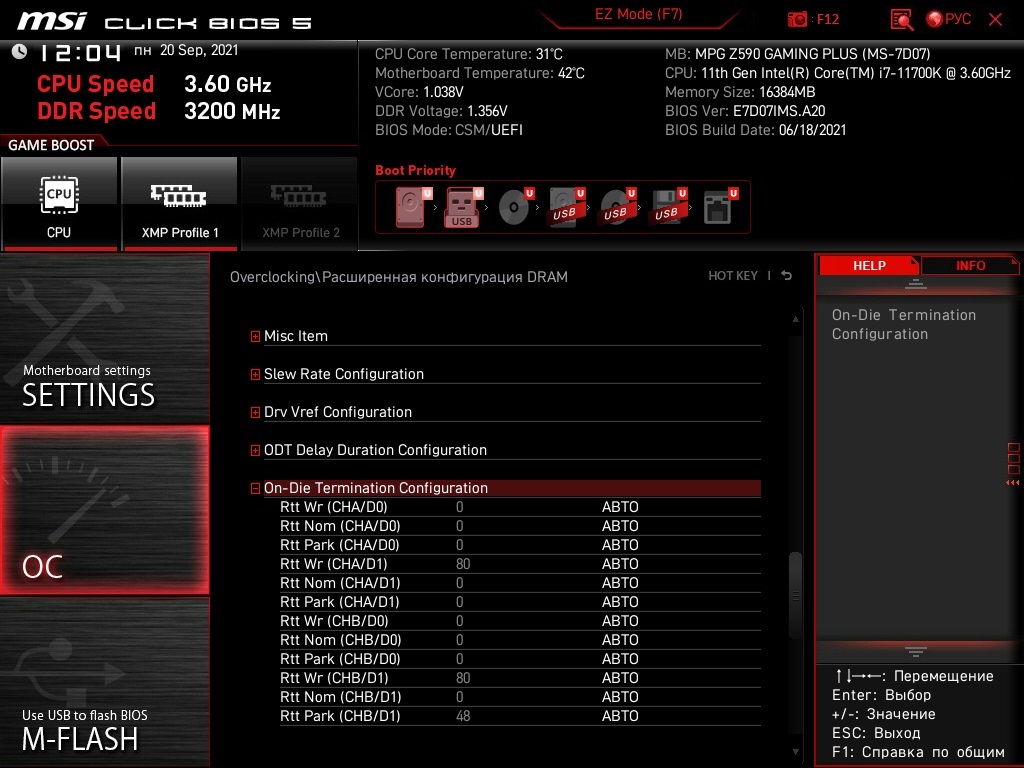Click the back arrow next to HOT KEY
This screenshot has height=768, width=1024.
pos(786,276)
